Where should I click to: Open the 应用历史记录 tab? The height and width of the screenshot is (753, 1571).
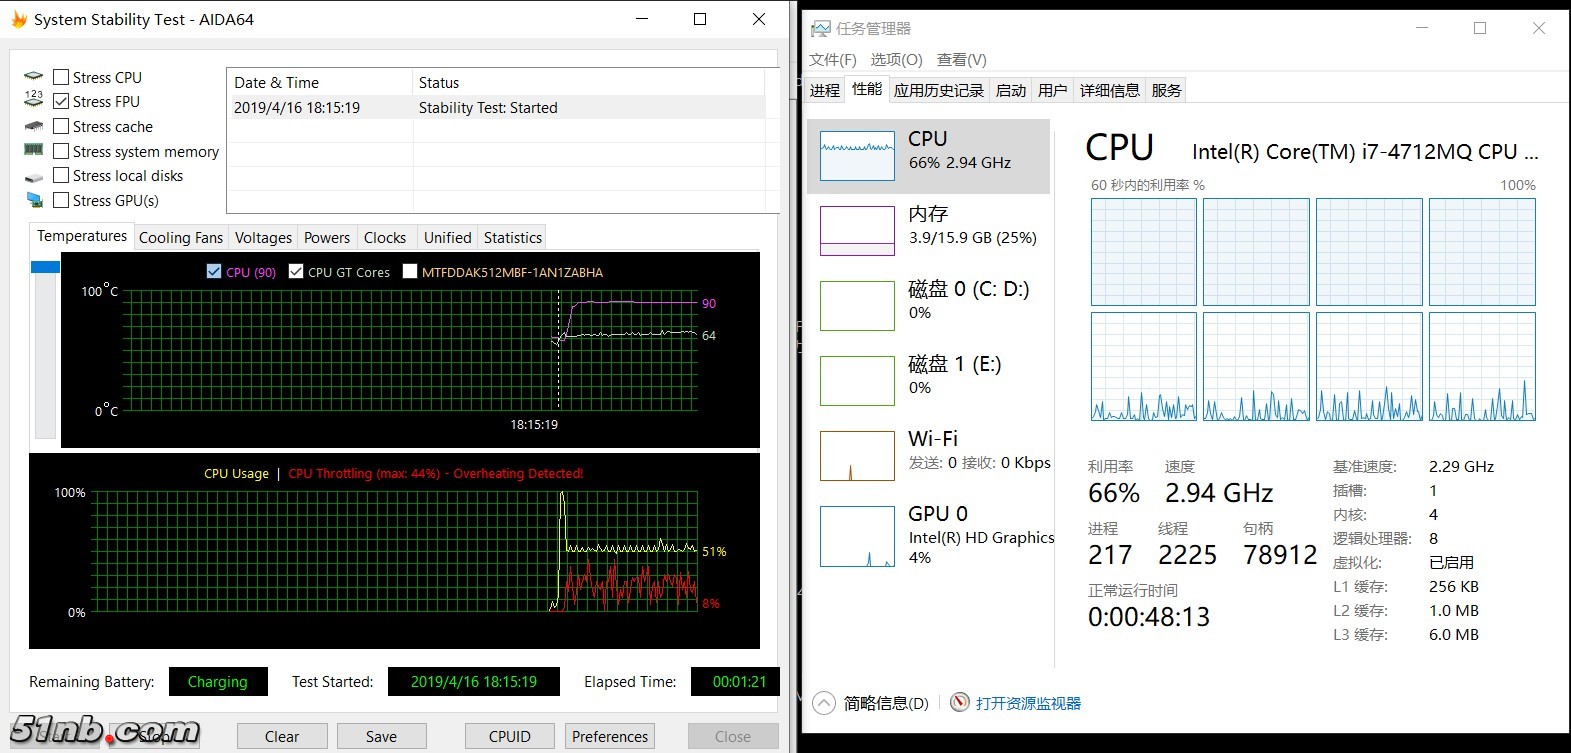point(939,90)
